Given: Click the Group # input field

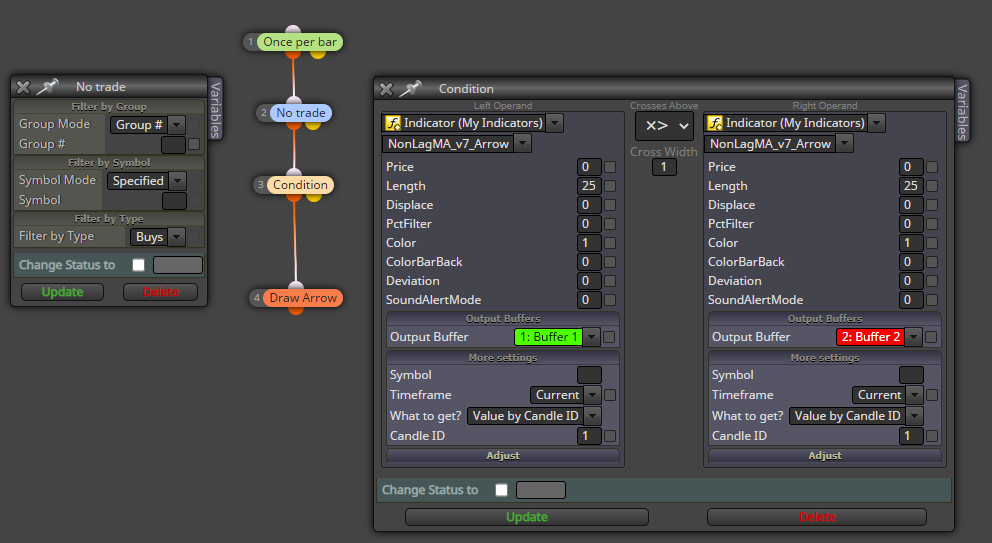Looking at the screenshot, I should point(173,144).
